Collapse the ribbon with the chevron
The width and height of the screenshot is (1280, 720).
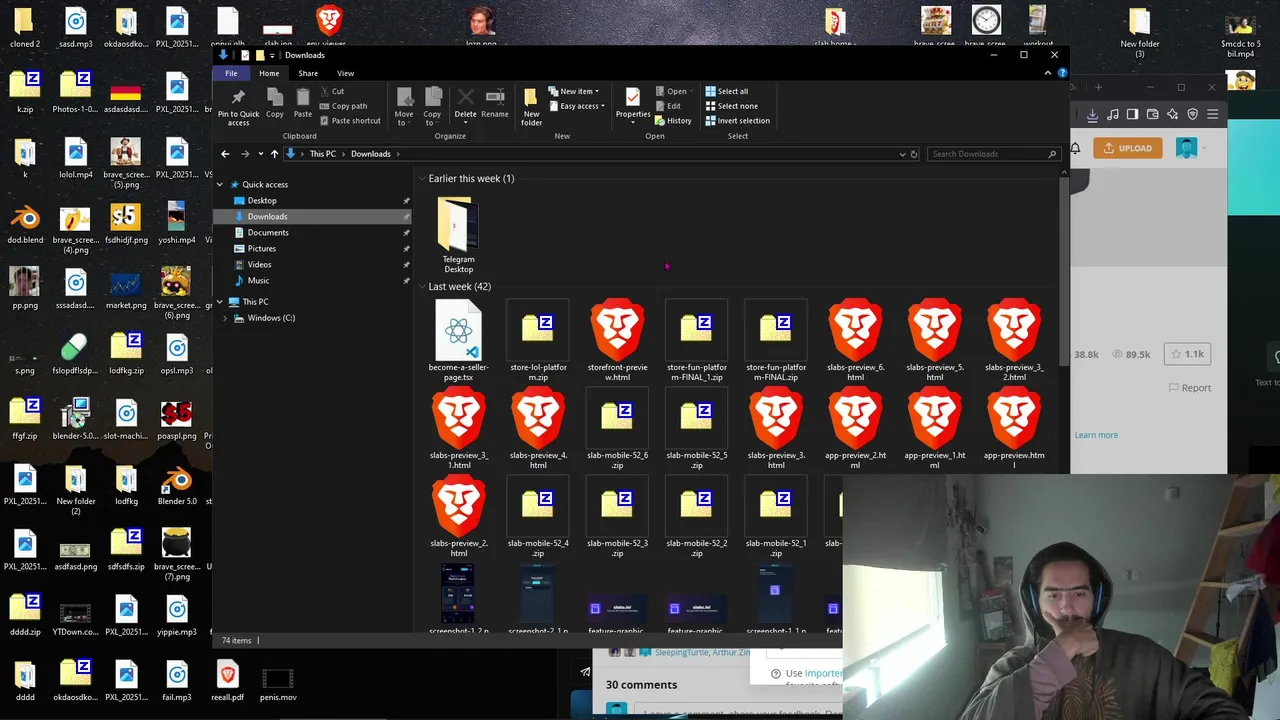click(1048, 73)
